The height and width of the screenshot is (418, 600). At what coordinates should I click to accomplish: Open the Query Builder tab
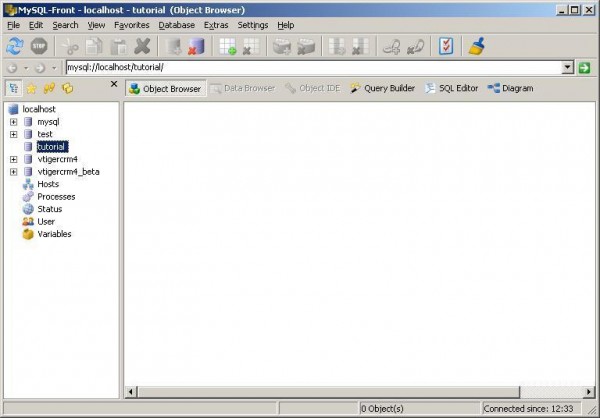point(383,88)
